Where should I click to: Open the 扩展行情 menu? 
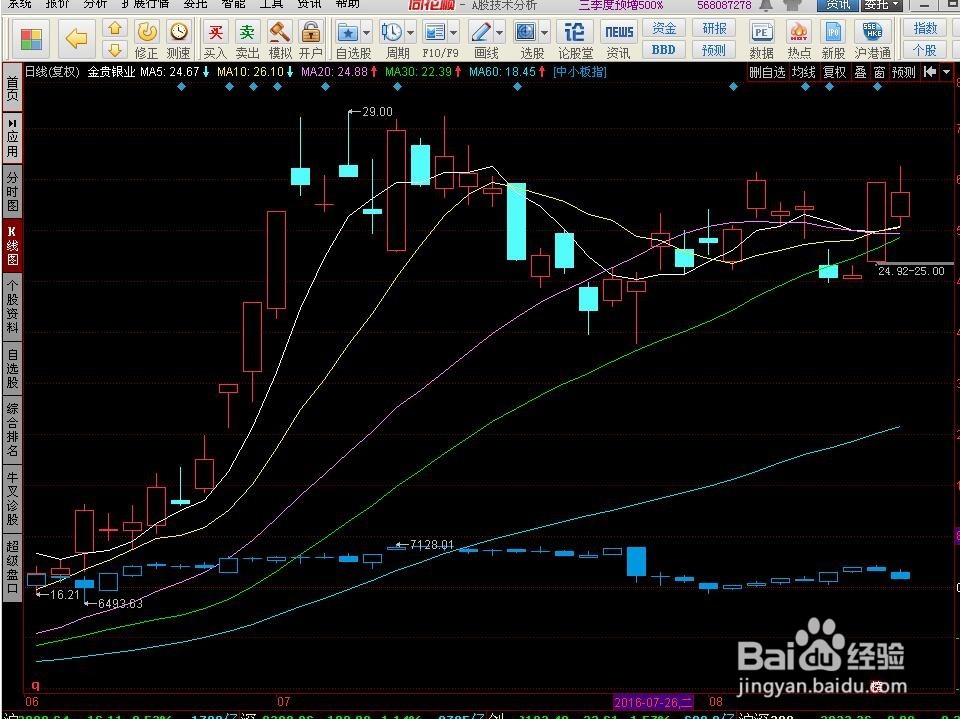pyautogui.click(x=144, y=4)
